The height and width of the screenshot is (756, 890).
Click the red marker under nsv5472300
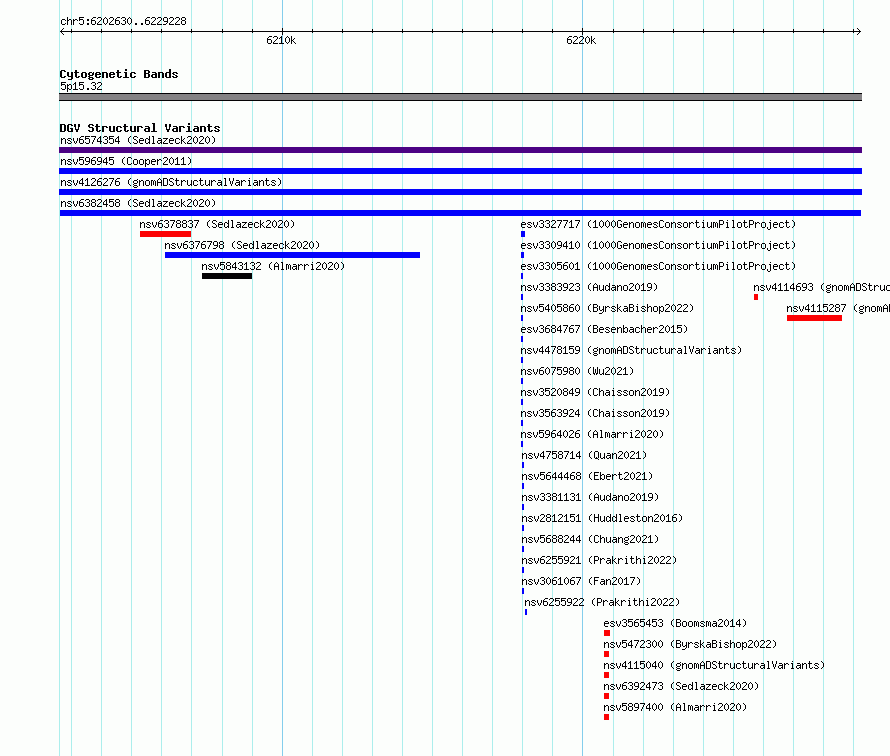607,654
